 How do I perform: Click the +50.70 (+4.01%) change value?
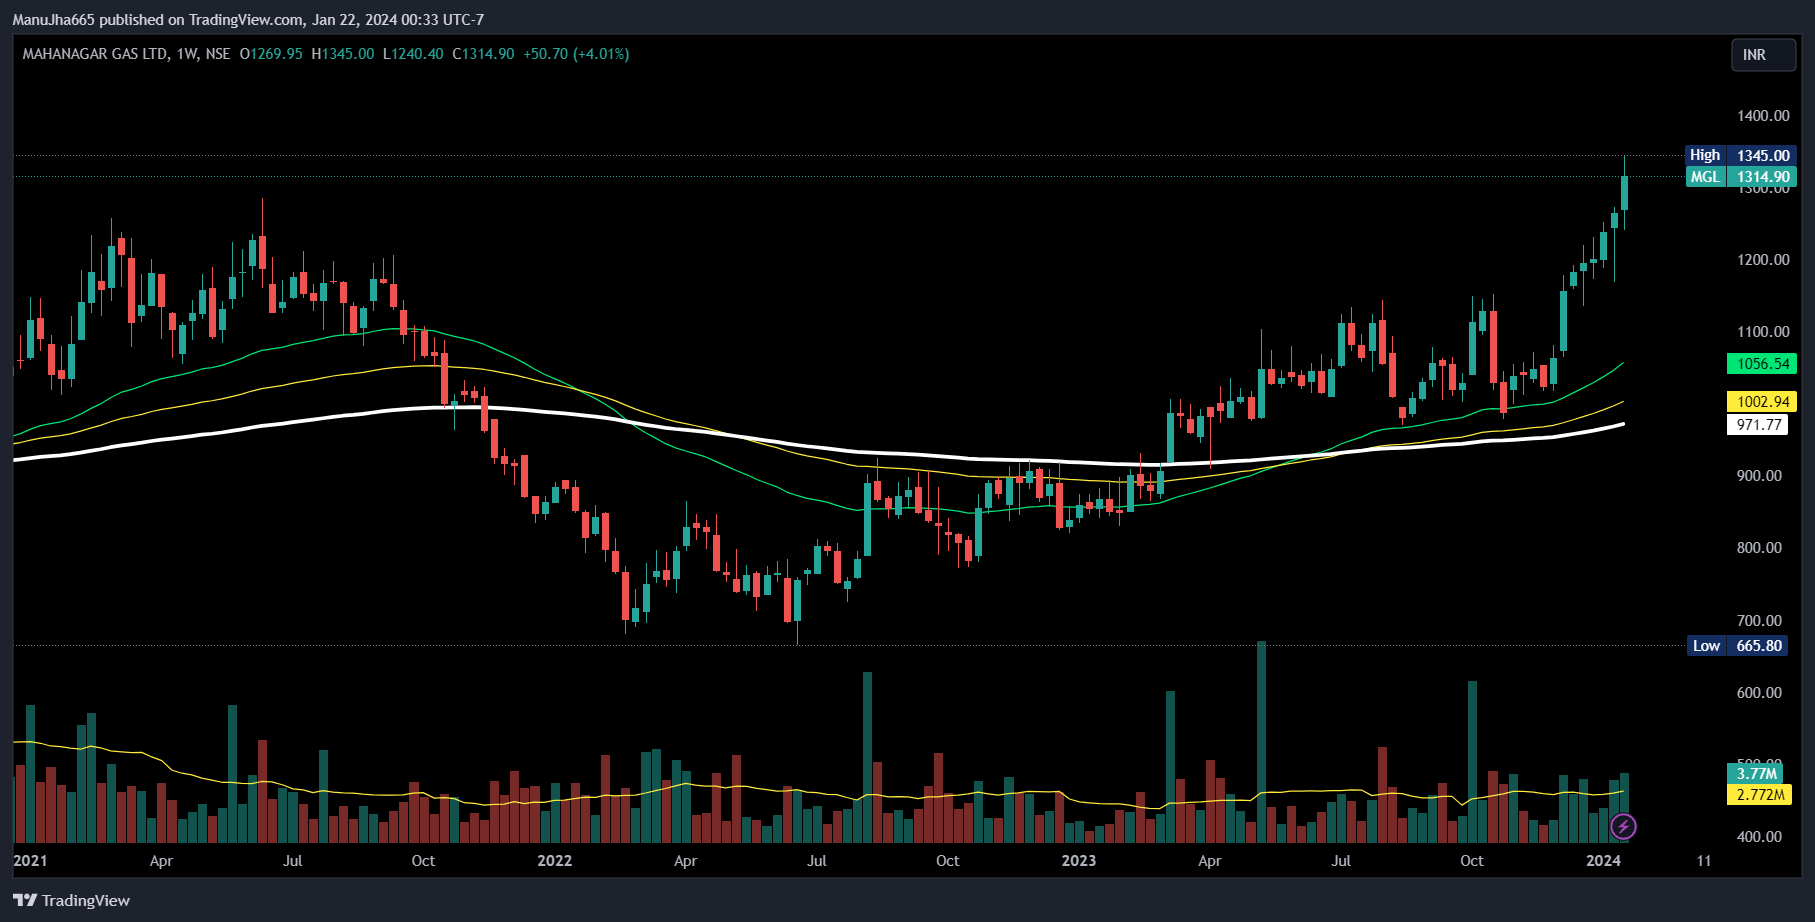[576, 54]
